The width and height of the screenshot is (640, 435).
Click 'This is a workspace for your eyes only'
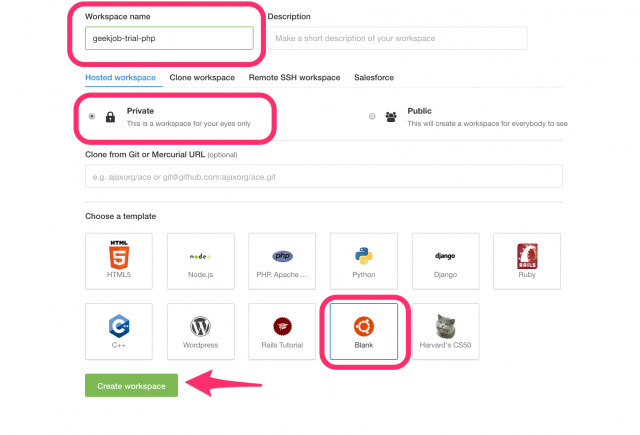pos(189,124)
